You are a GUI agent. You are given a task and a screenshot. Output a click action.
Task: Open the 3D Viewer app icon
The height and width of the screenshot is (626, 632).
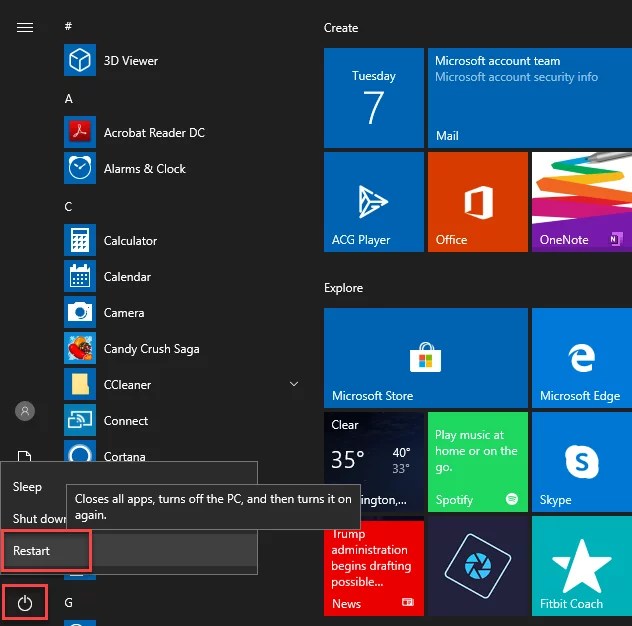coord(80,60)
